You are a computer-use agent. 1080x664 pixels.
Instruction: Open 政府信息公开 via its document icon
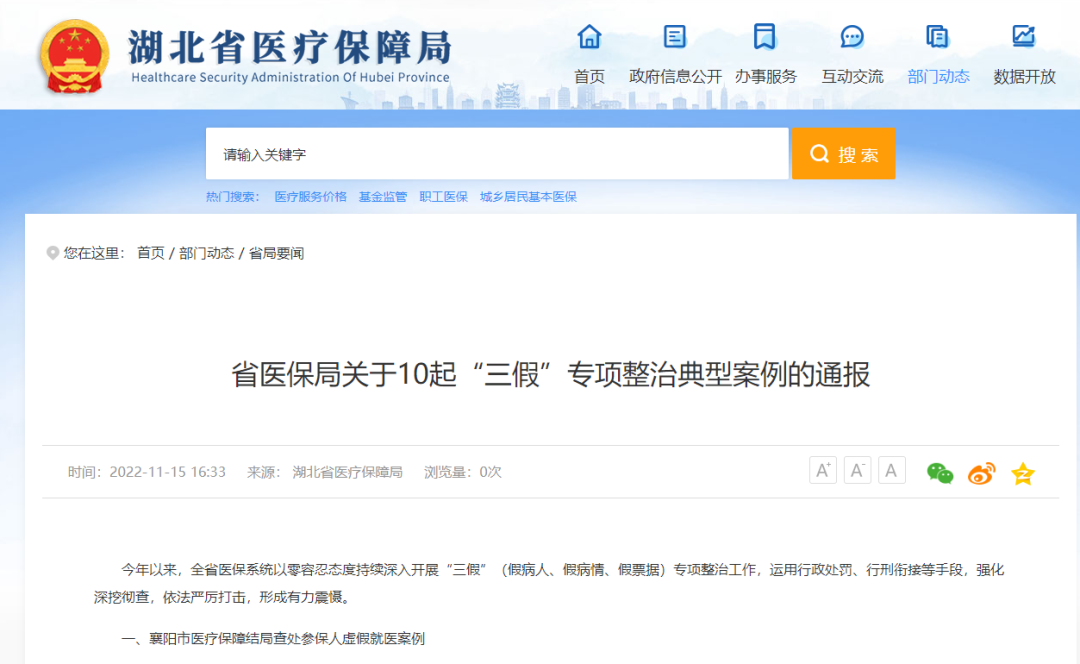coord(675,36)
